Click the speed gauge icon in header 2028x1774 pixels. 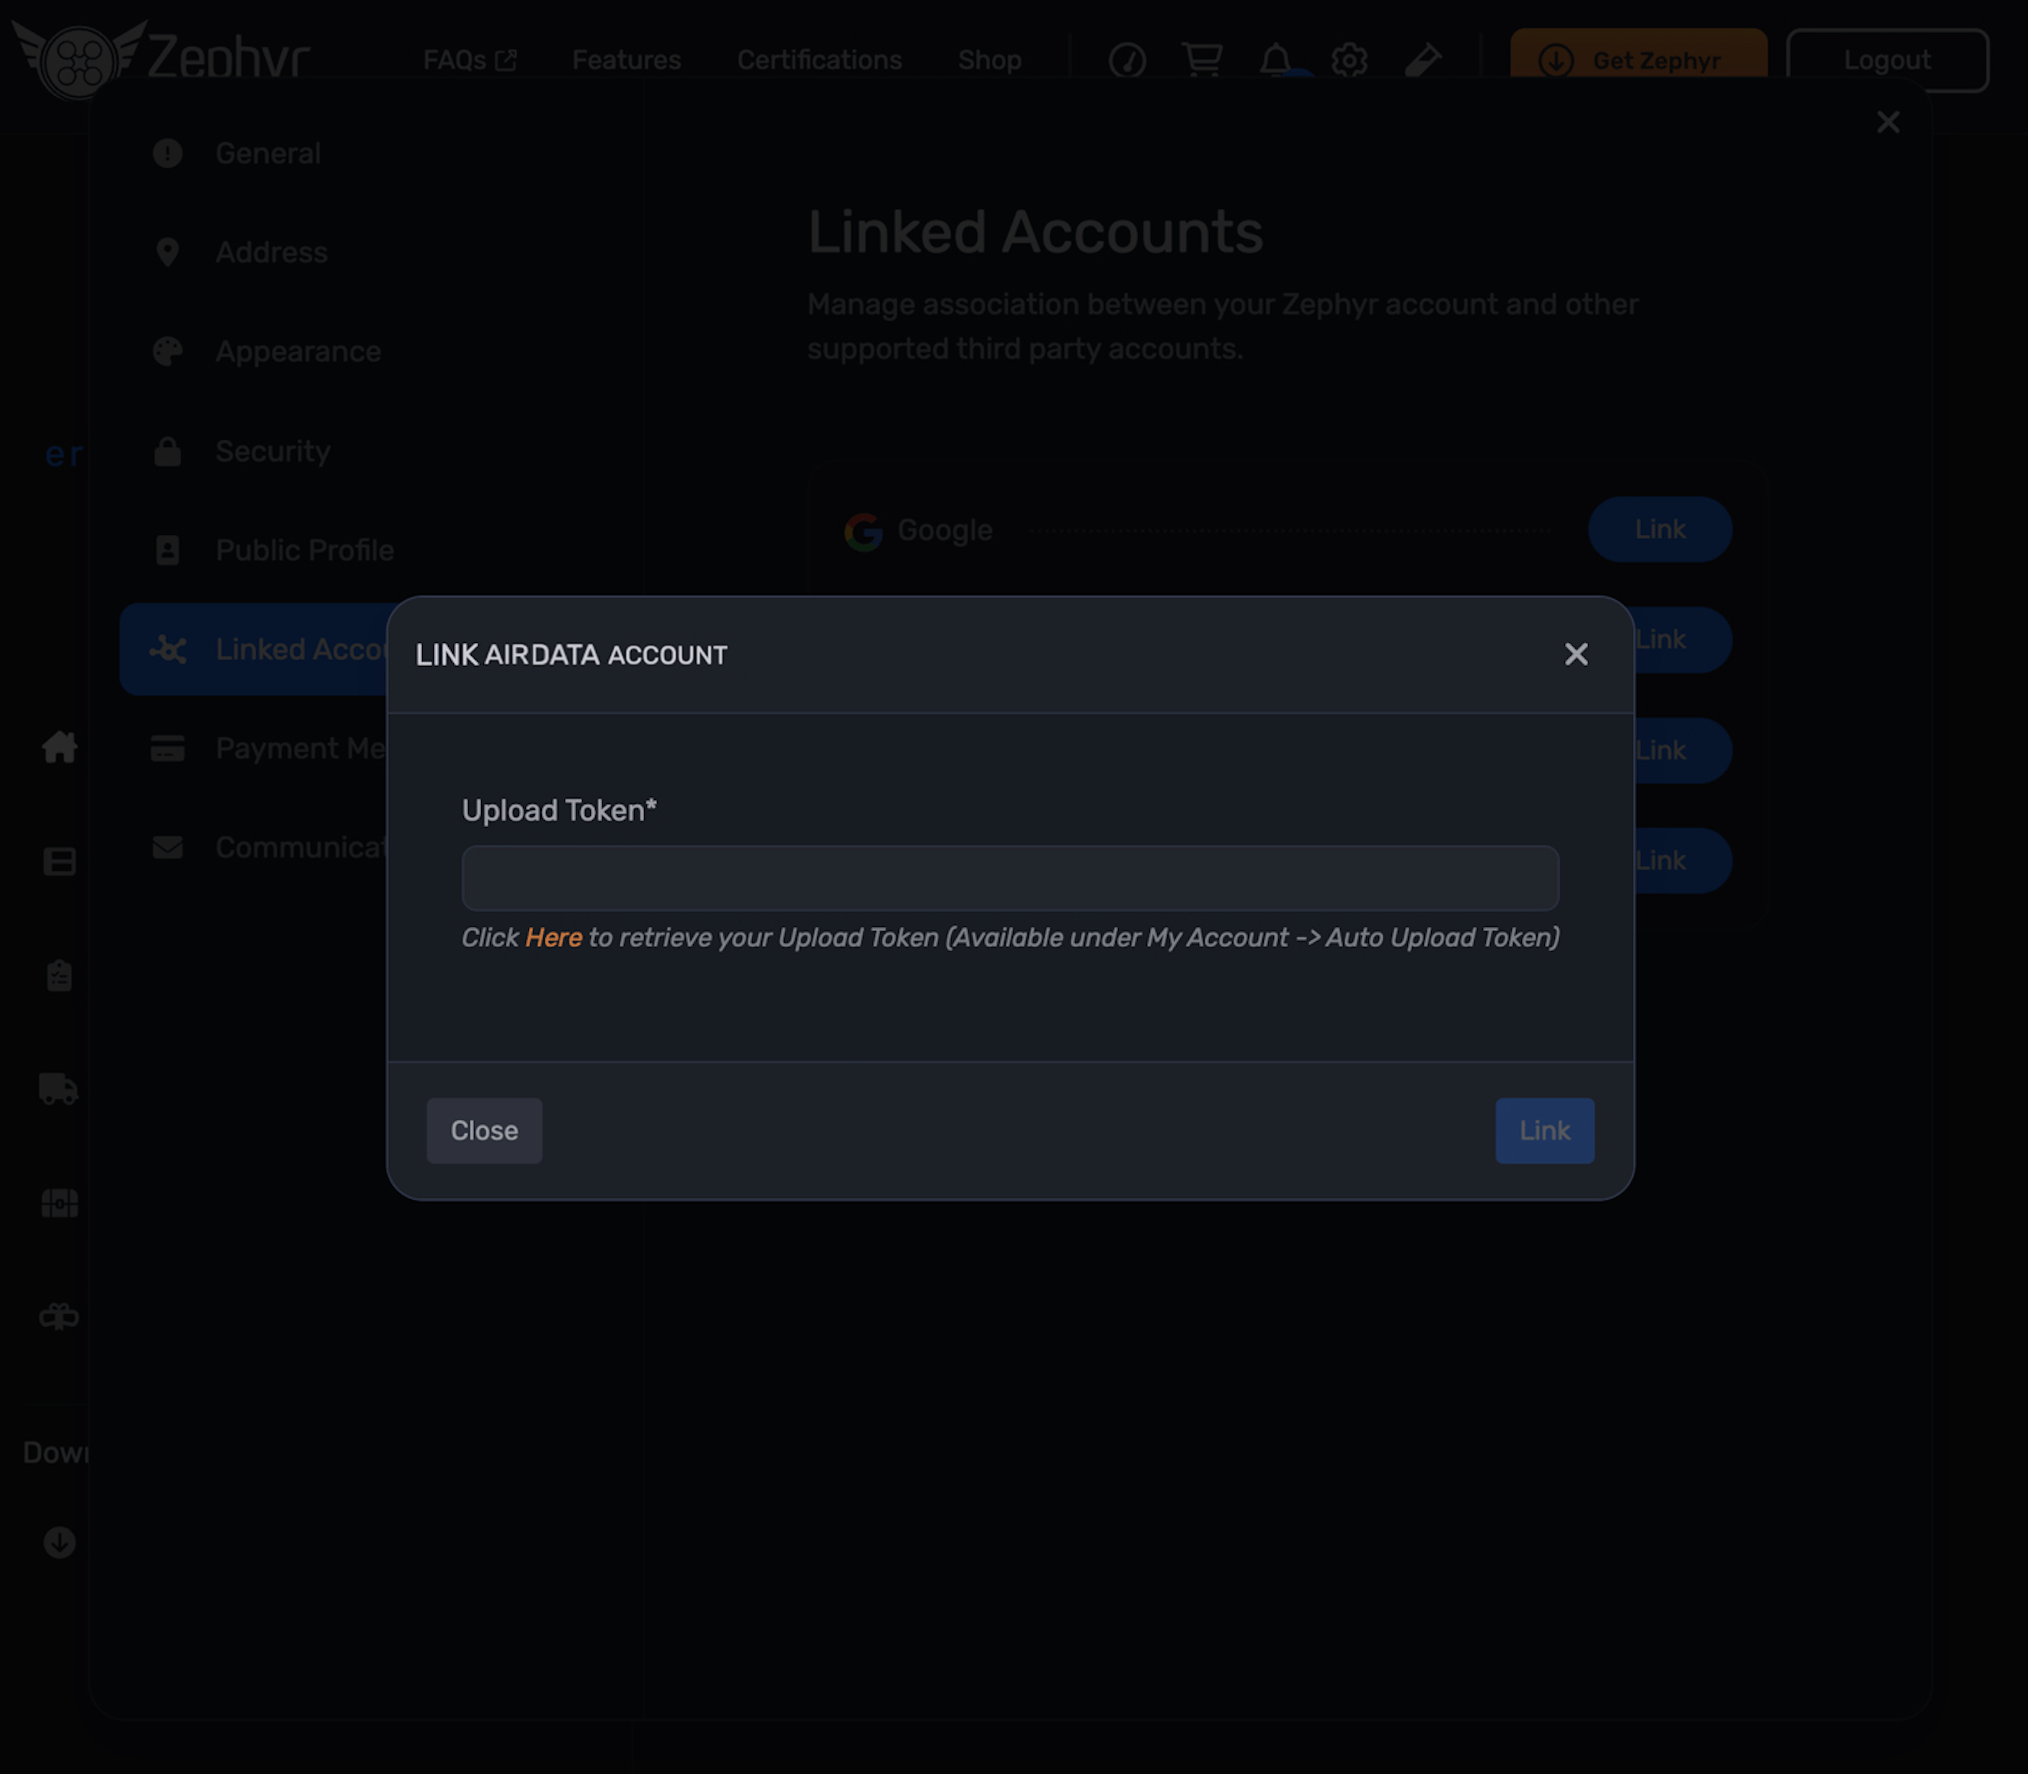[x=1127, y=60]
